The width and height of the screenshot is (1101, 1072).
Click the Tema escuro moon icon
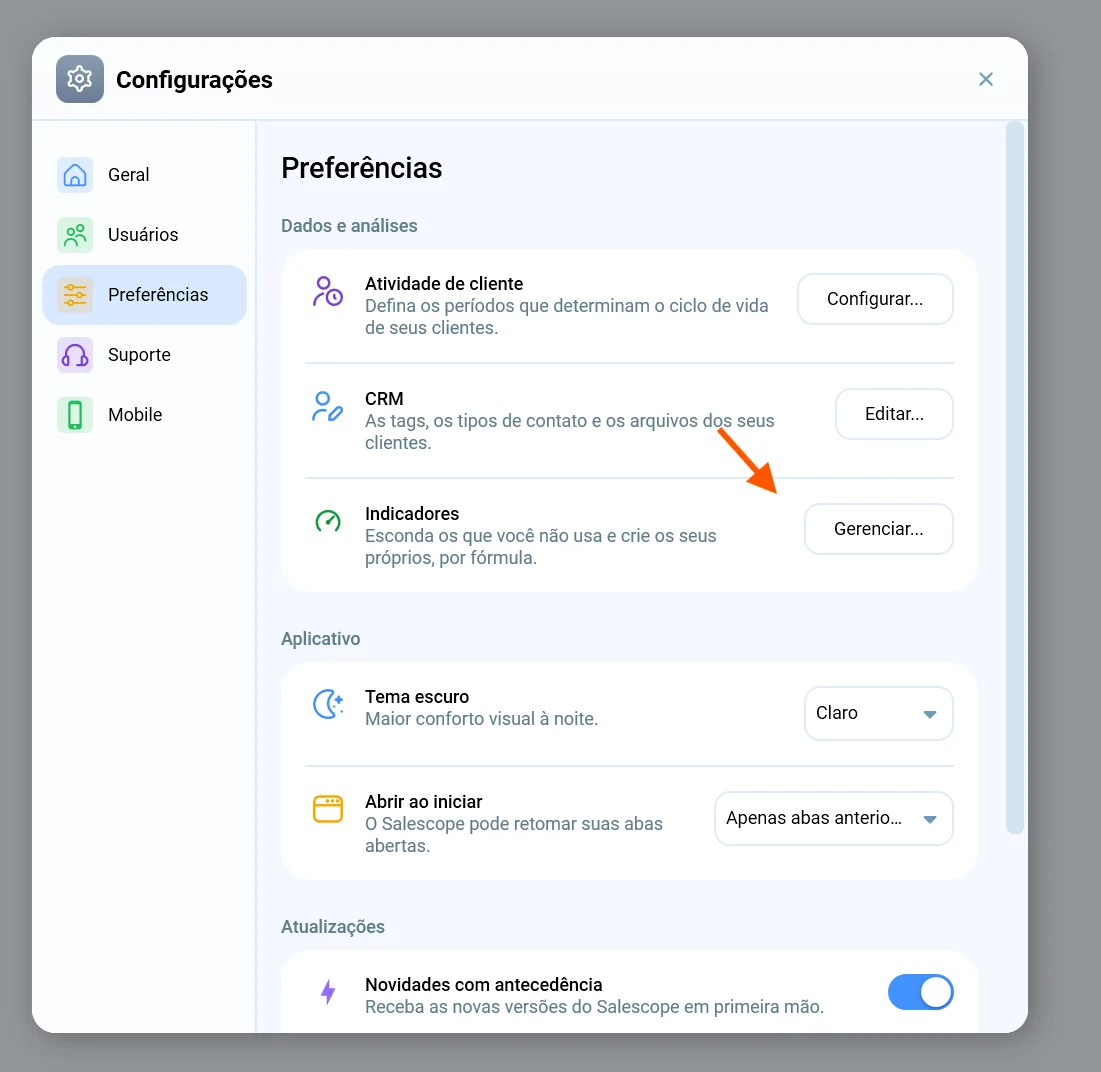point(327,704)
